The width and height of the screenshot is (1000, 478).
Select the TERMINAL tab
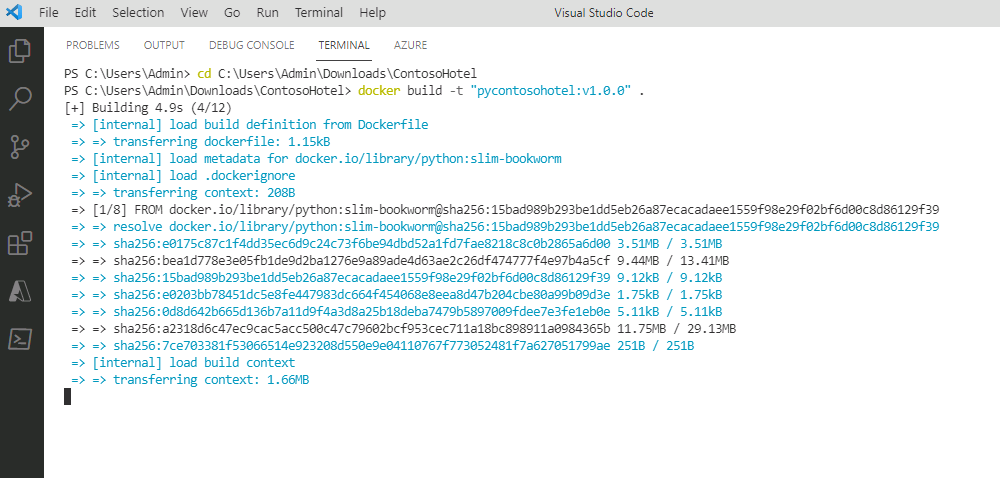344,45
